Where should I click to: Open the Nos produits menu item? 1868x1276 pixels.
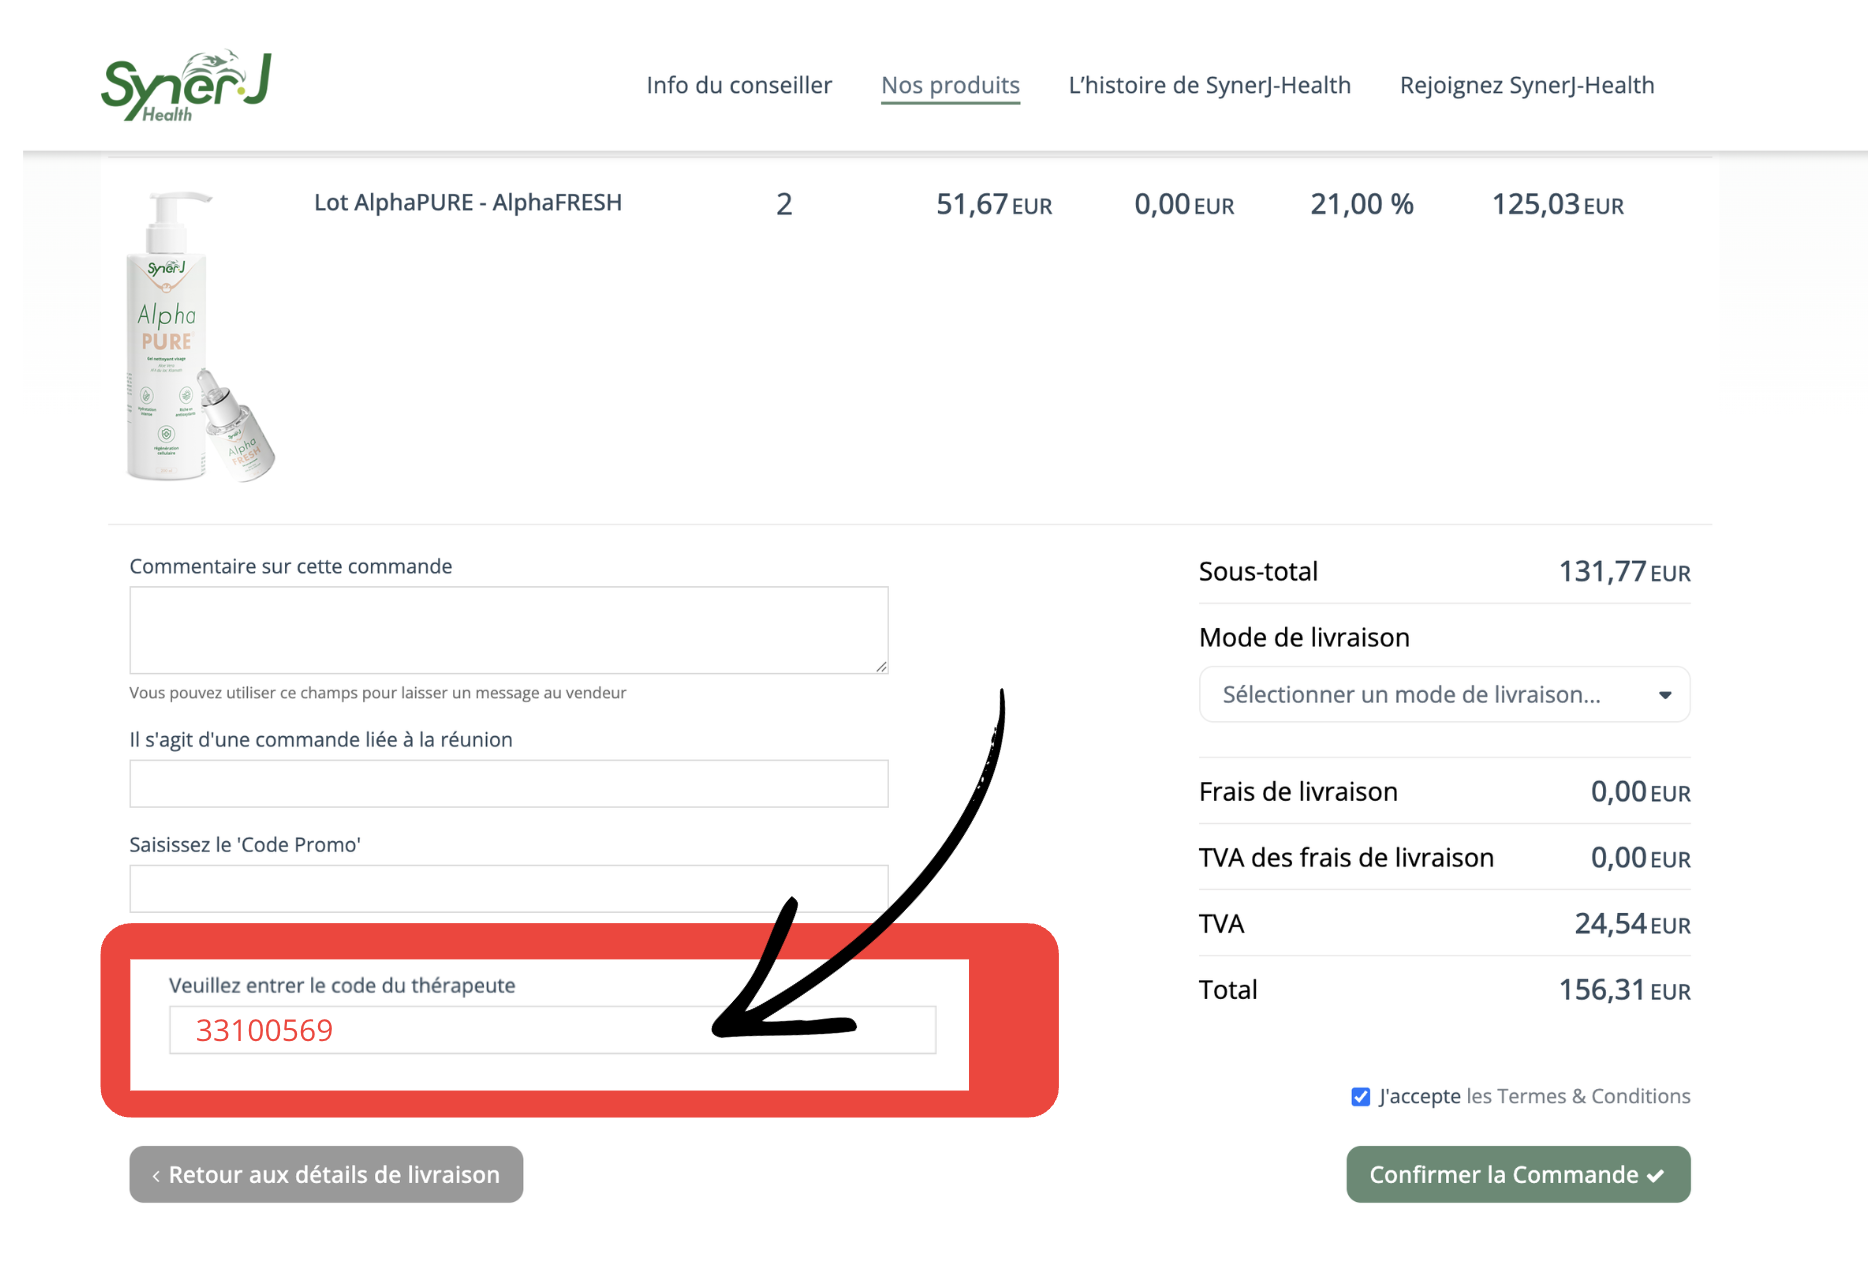coord(950,85)
